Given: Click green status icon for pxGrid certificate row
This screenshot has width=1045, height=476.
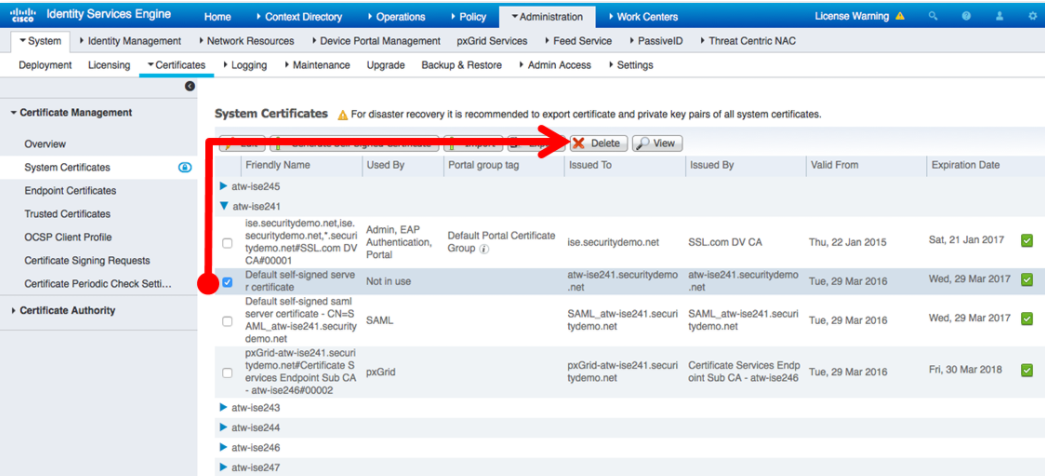Looking at the screenshot, I should click(1027, 370).
